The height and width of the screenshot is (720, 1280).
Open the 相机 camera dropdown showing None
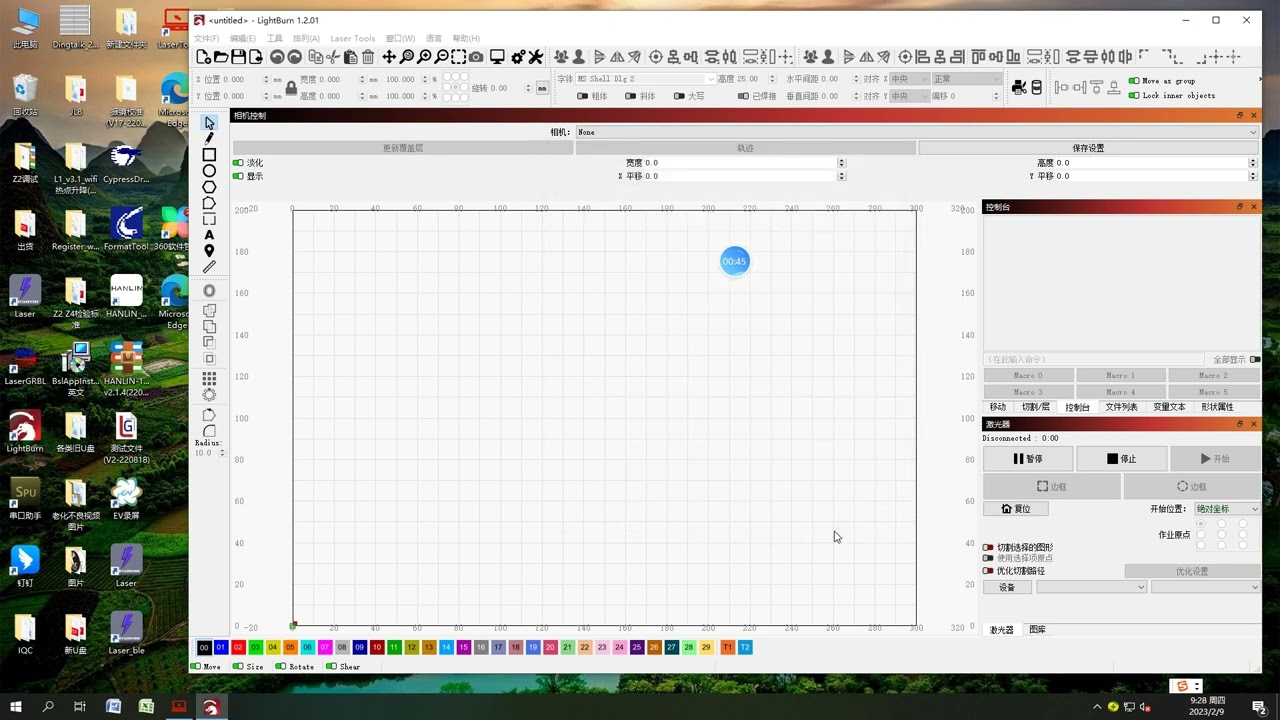click(917, 132)
